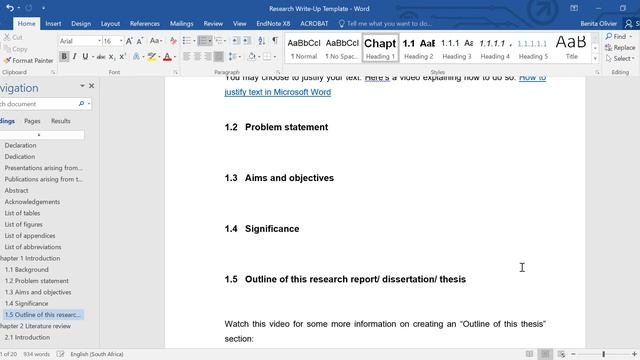Clear all formatting icon
This screenshot has height=360, width=640.
coord(173,41)
